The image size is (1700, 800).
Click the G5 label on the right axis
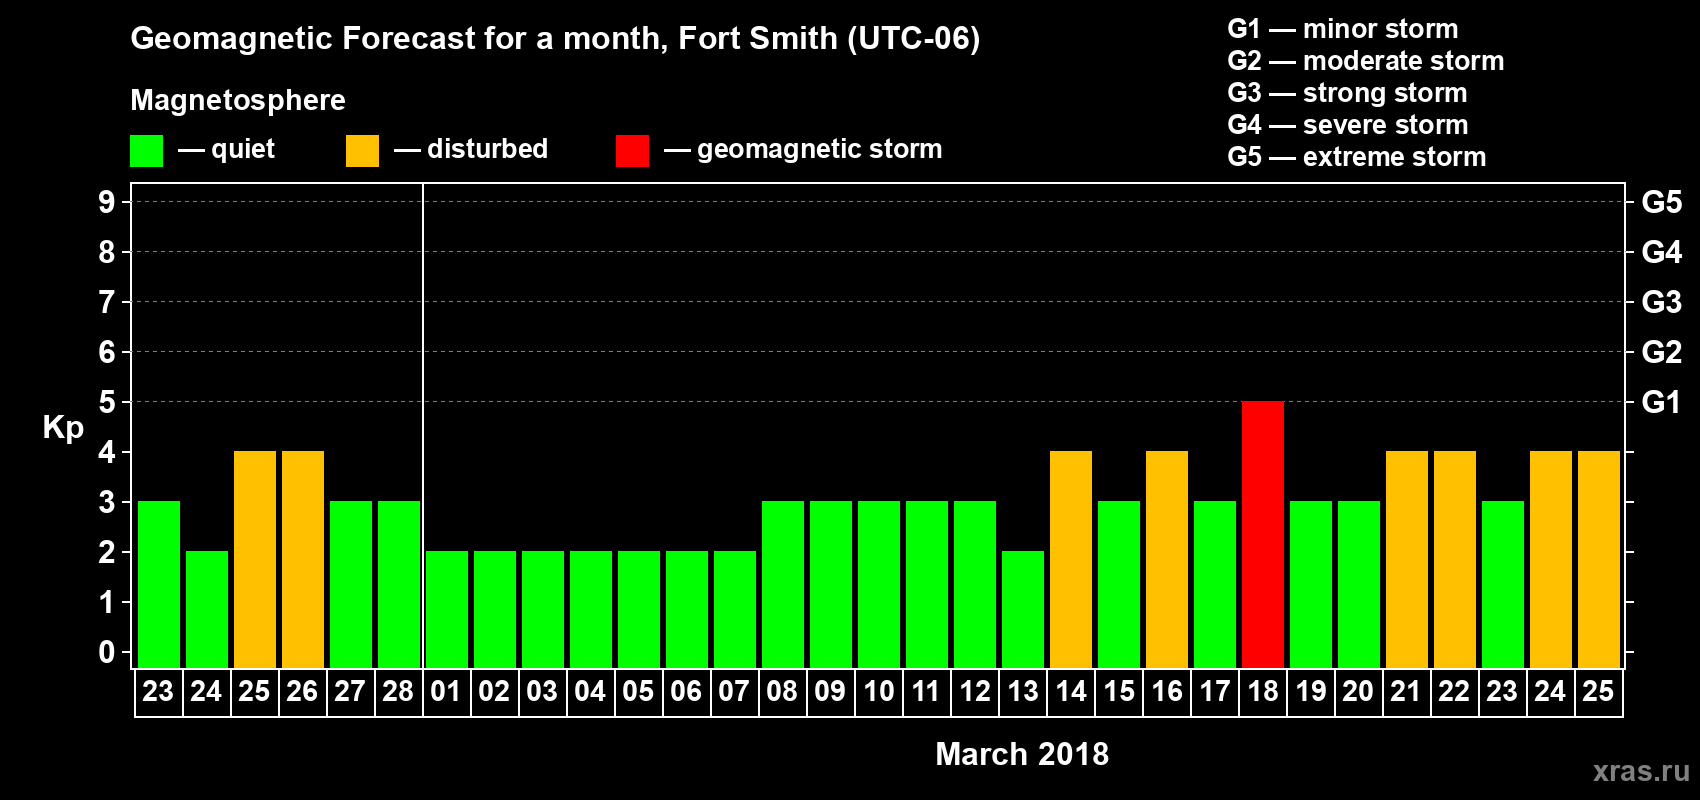pos(1661,202)
